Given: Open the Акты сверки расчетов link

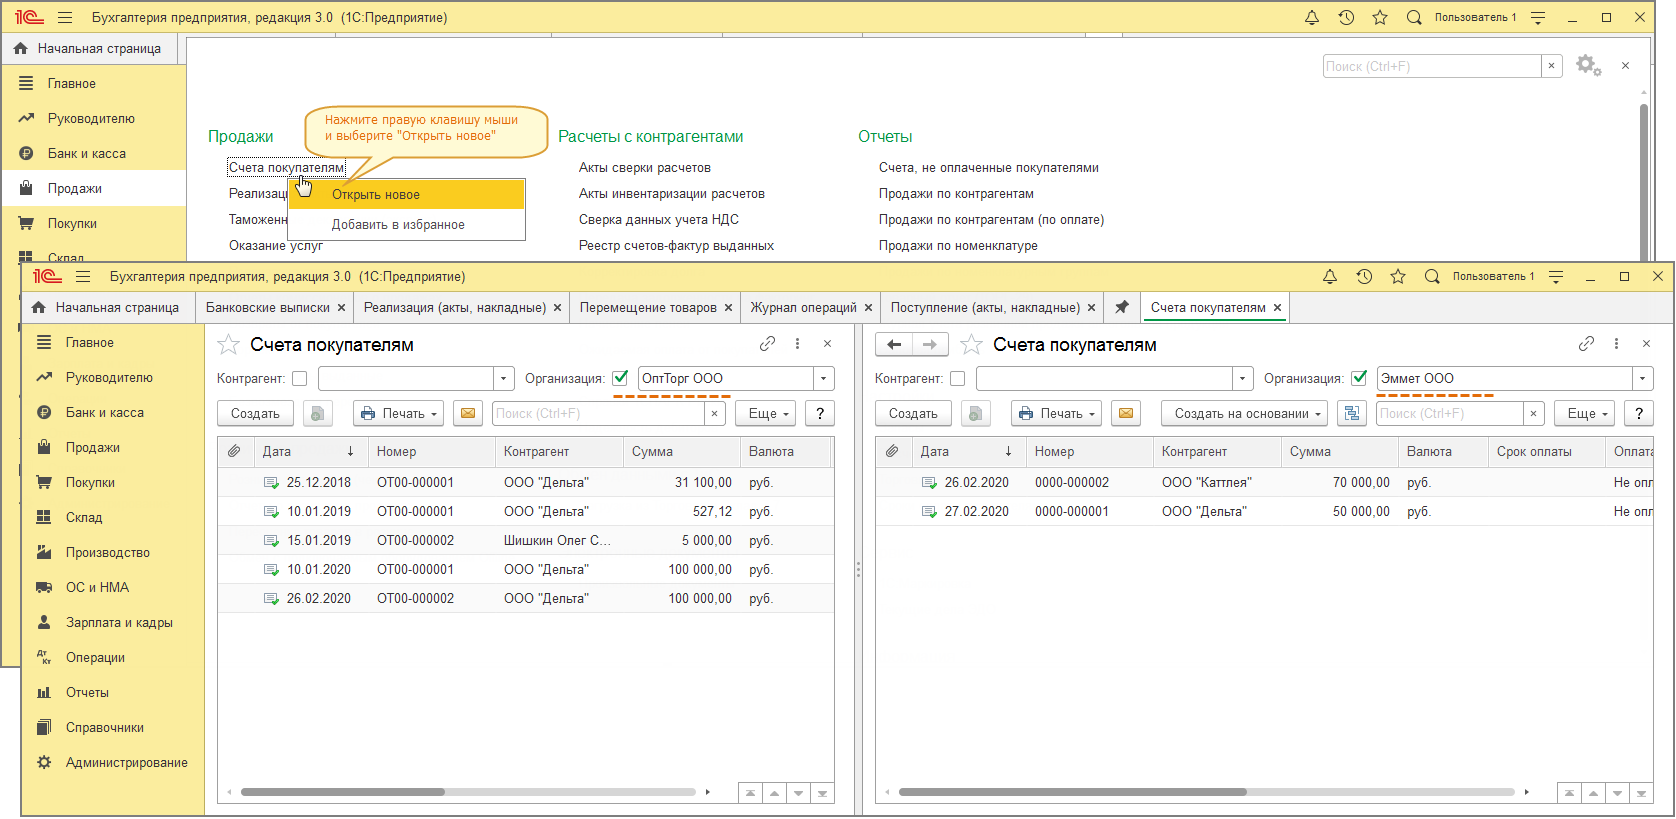Looking at the screenshot, I should point(645,168).
